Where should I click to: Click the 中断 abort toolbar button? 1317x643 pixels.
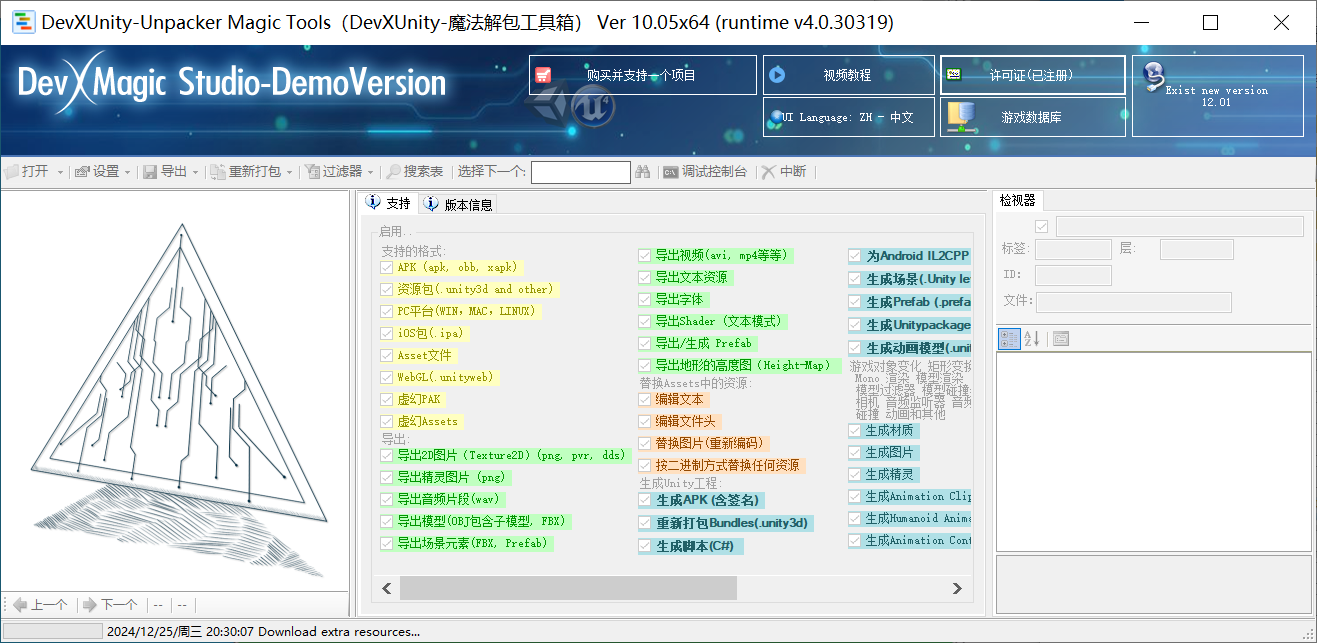pyautogui.click(x=784, y=172)
